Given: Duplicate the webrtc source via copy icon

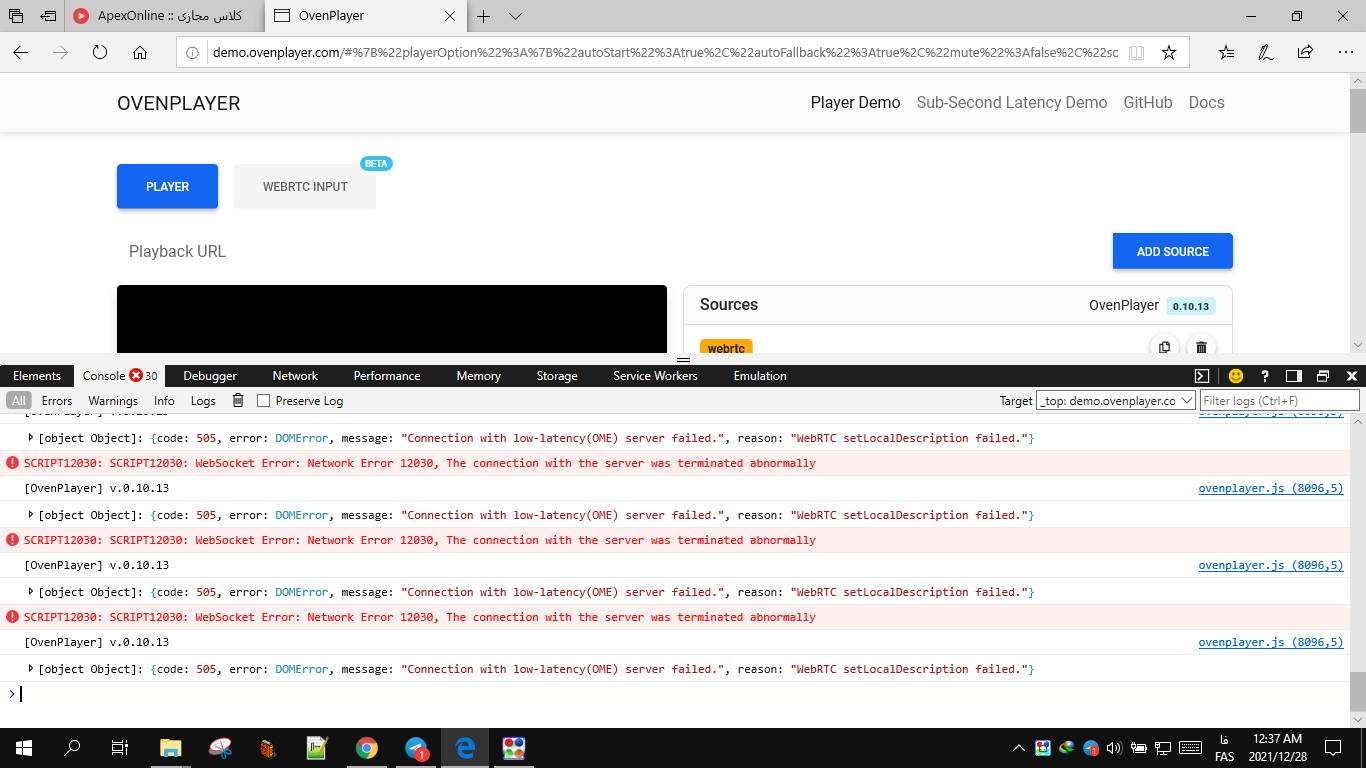Looking at the screenshot, I should tap(1163, 347).
